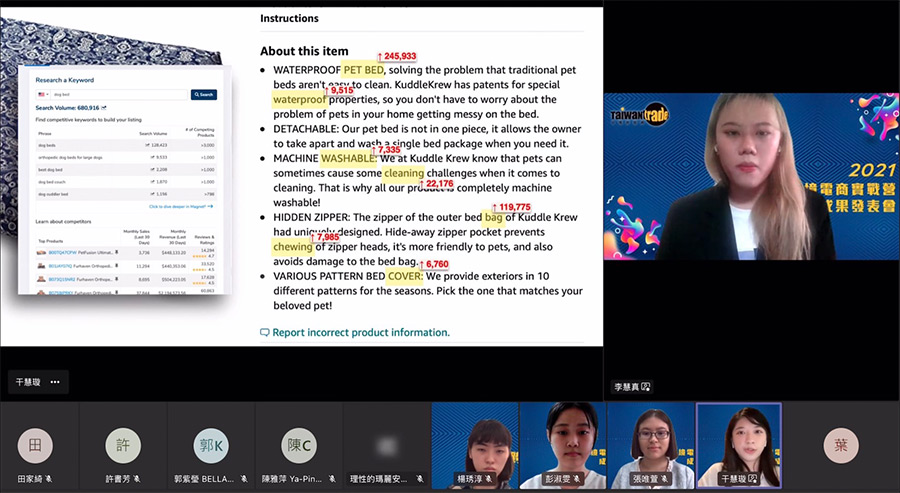
Task: Click the 'dog bed' keyword search field
Action: click(119, 95)
